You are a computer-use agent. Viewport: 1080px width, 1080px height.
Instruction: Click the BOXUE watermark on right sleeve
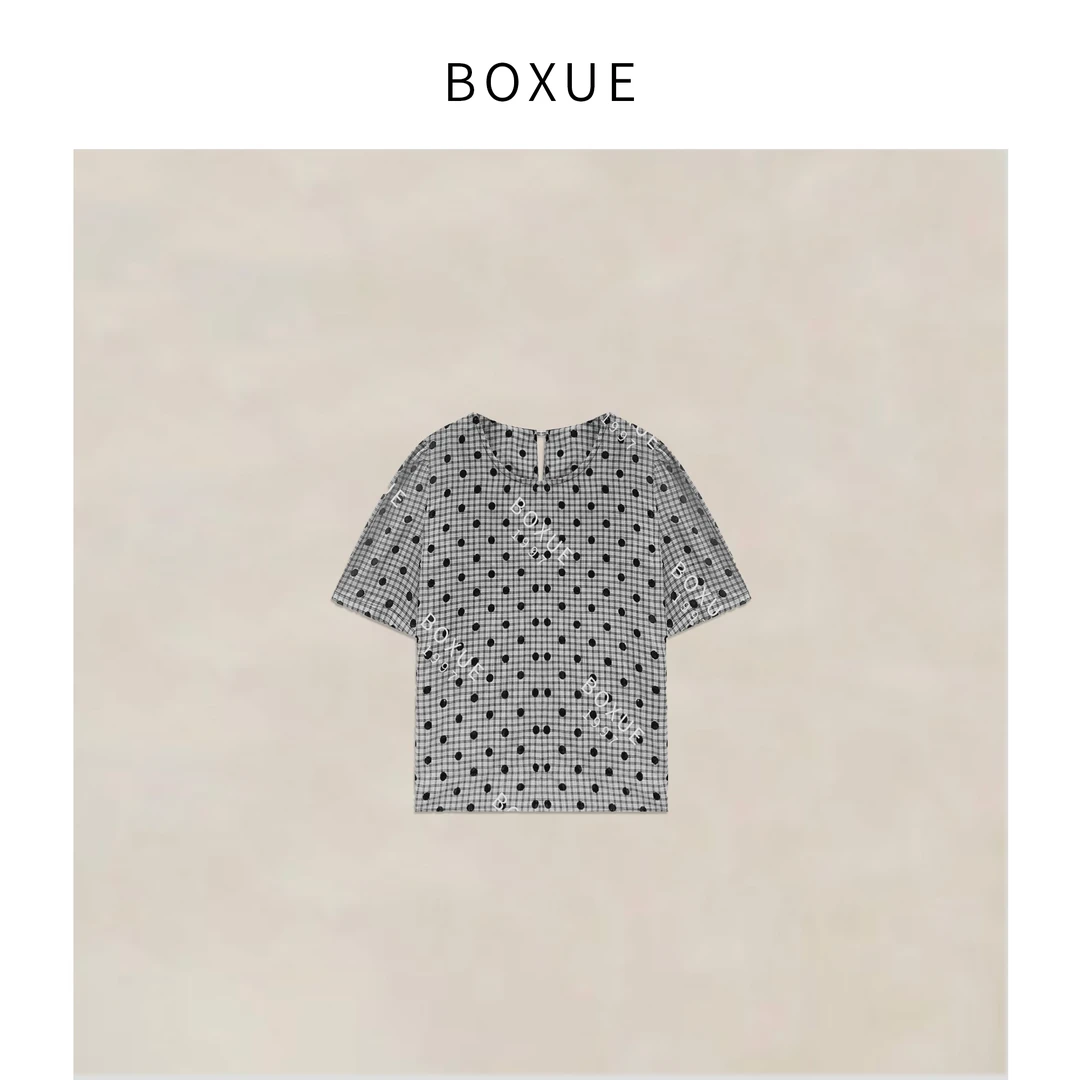(x=696, y=587)
